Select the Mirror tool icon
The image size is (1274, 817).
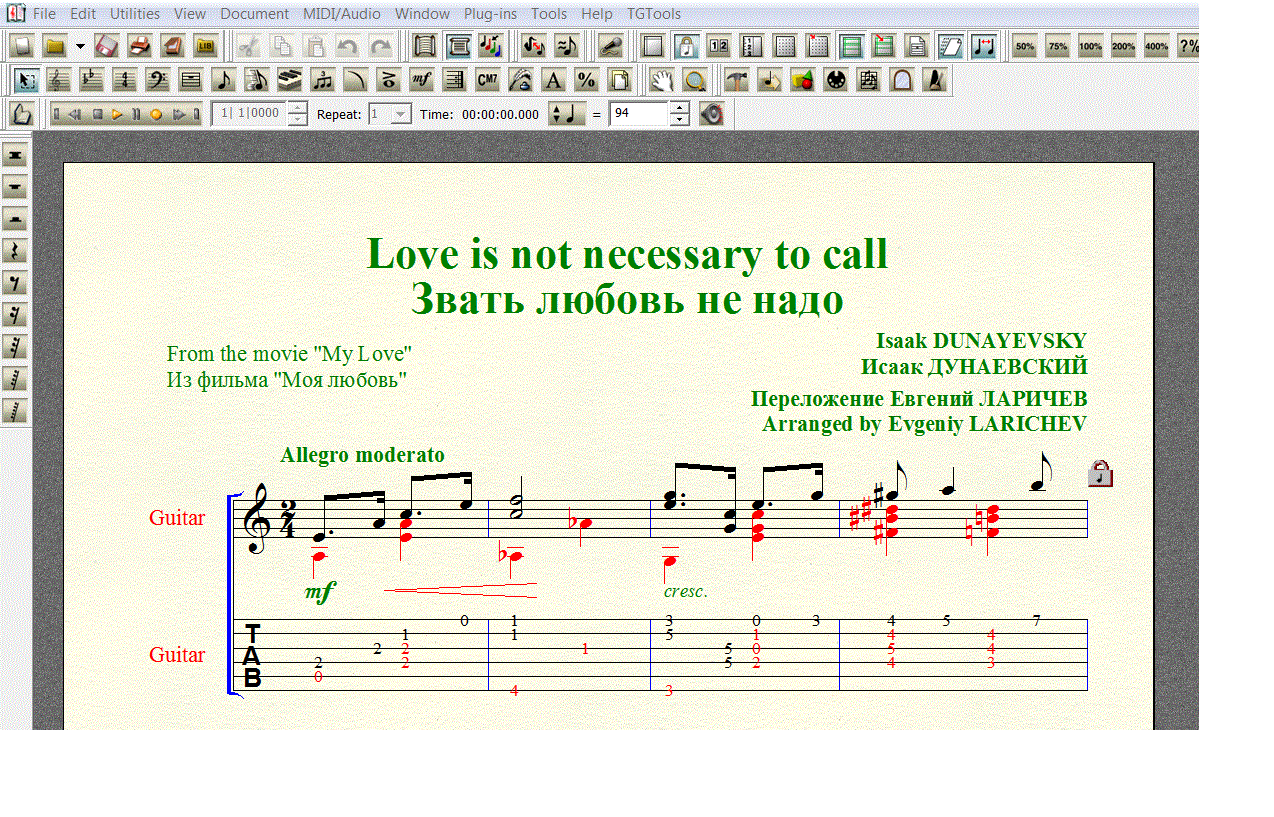point(902,81)
